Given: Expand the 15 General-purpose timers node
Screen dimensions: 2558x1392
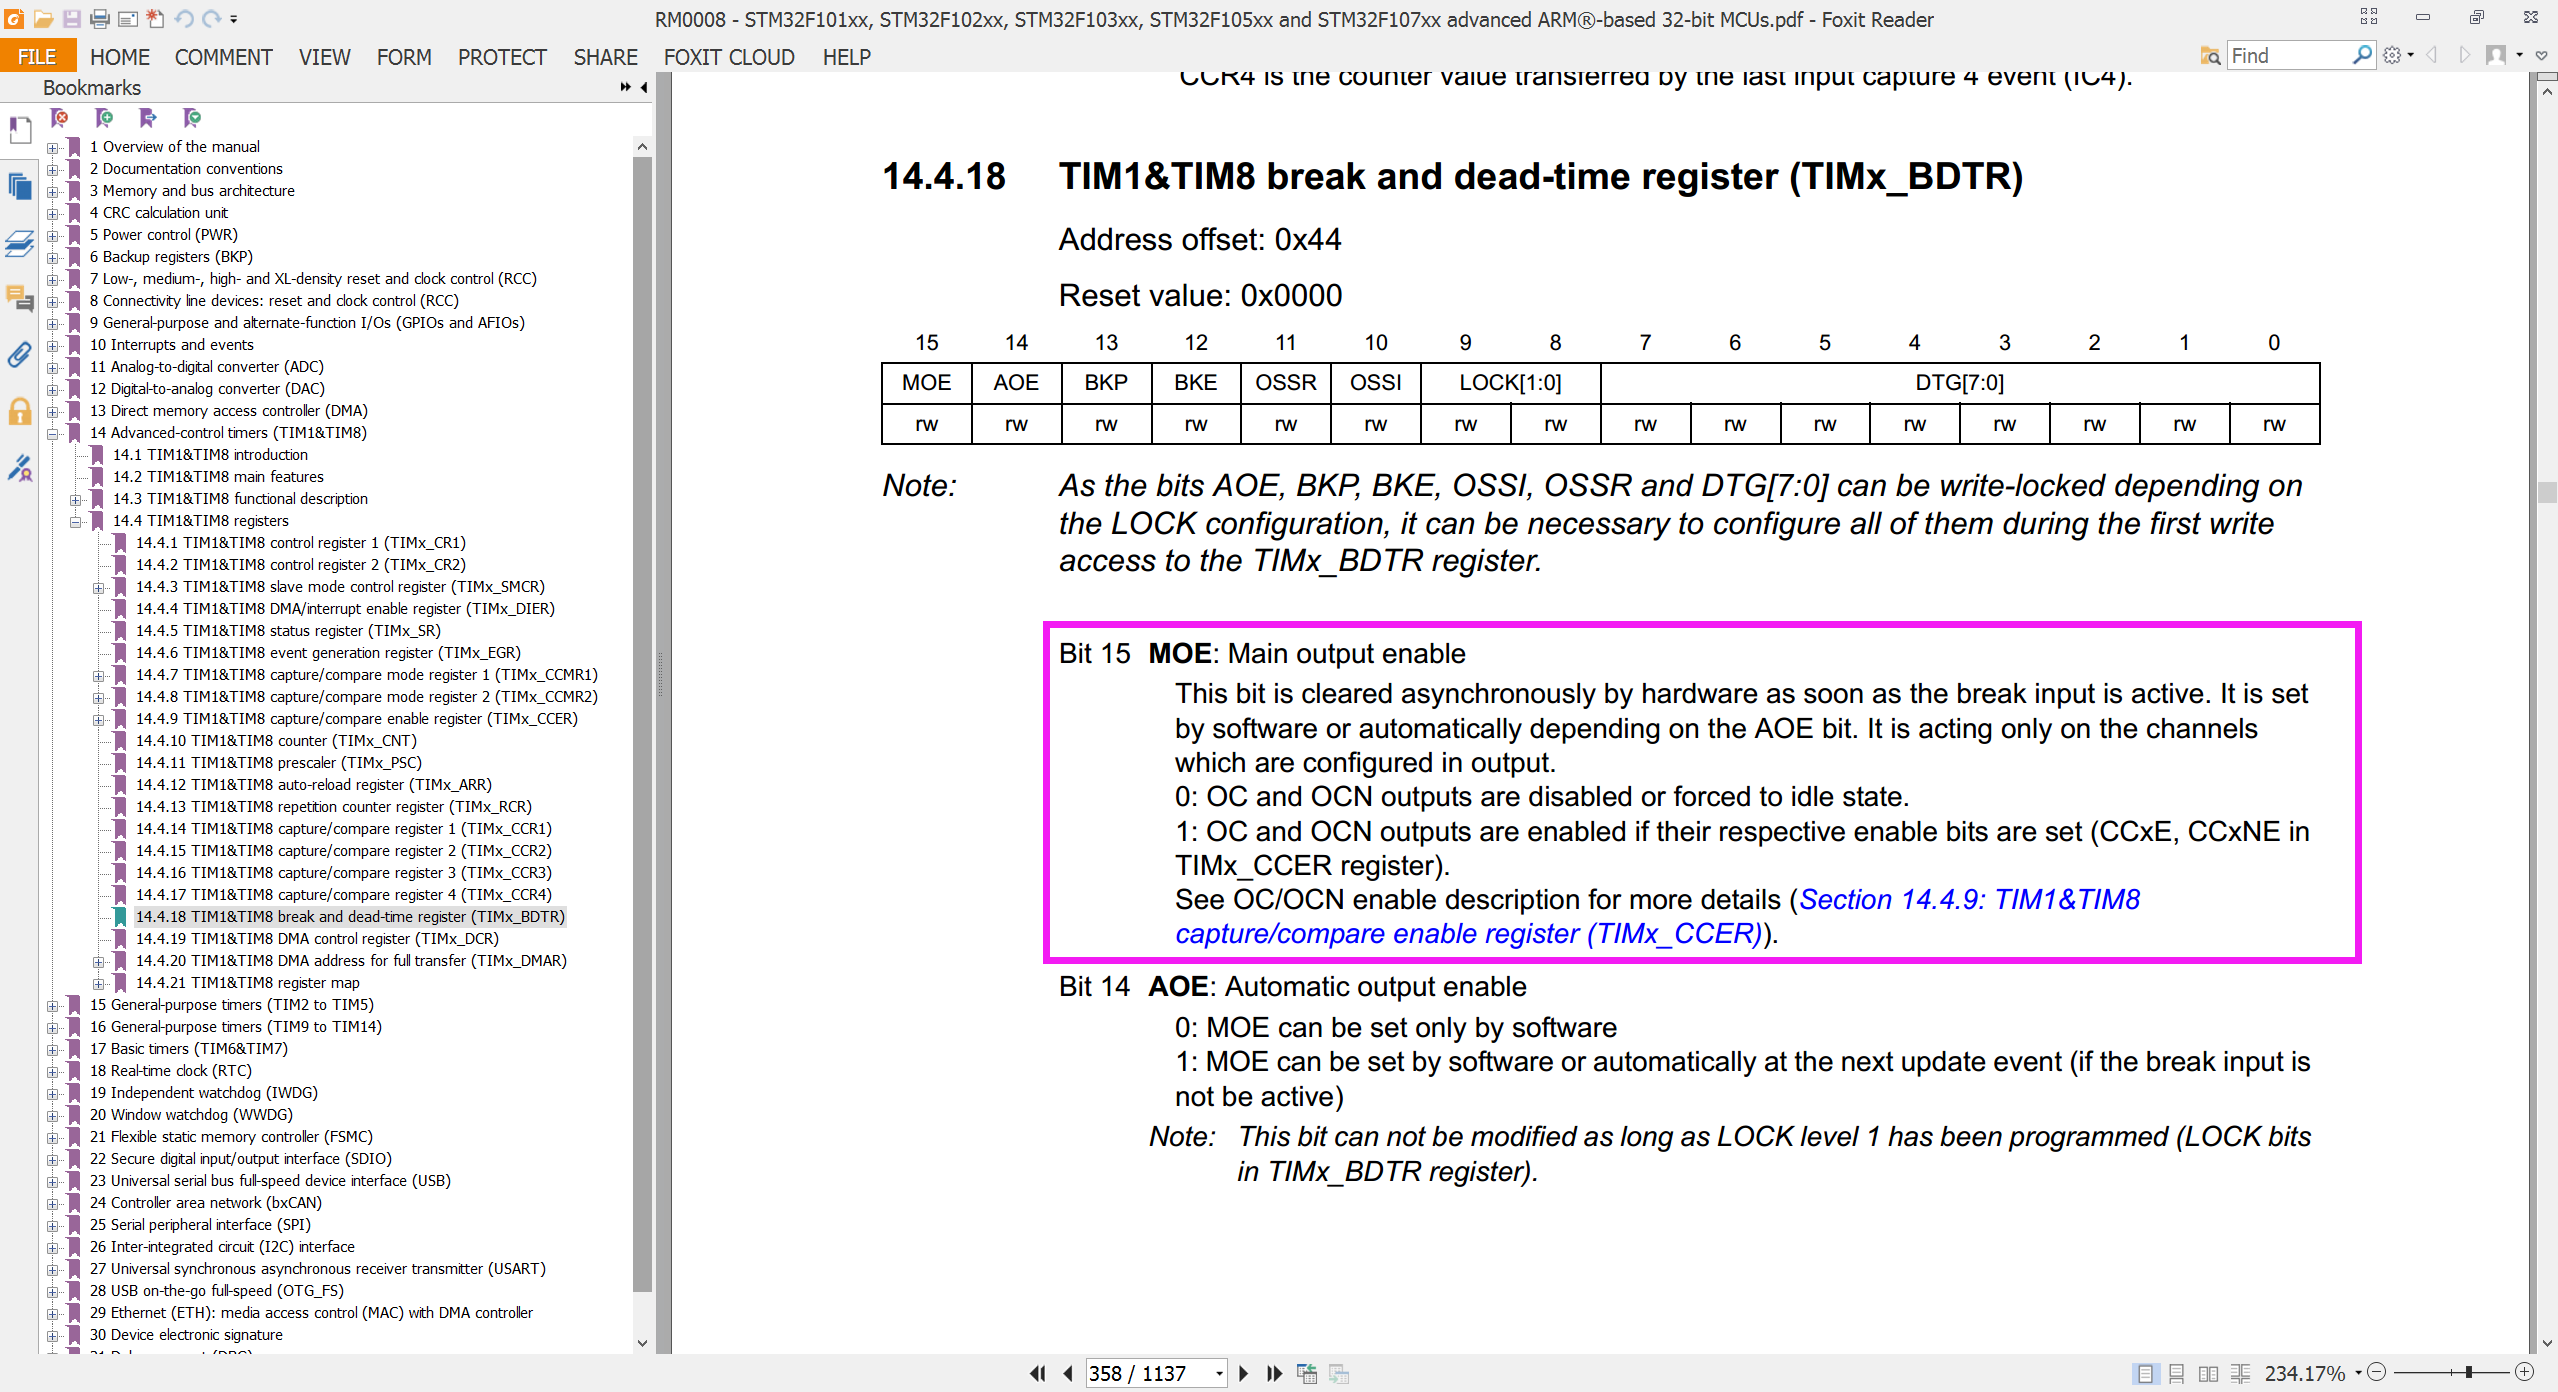Looking at the screenshot, I should coord(53,1005).
